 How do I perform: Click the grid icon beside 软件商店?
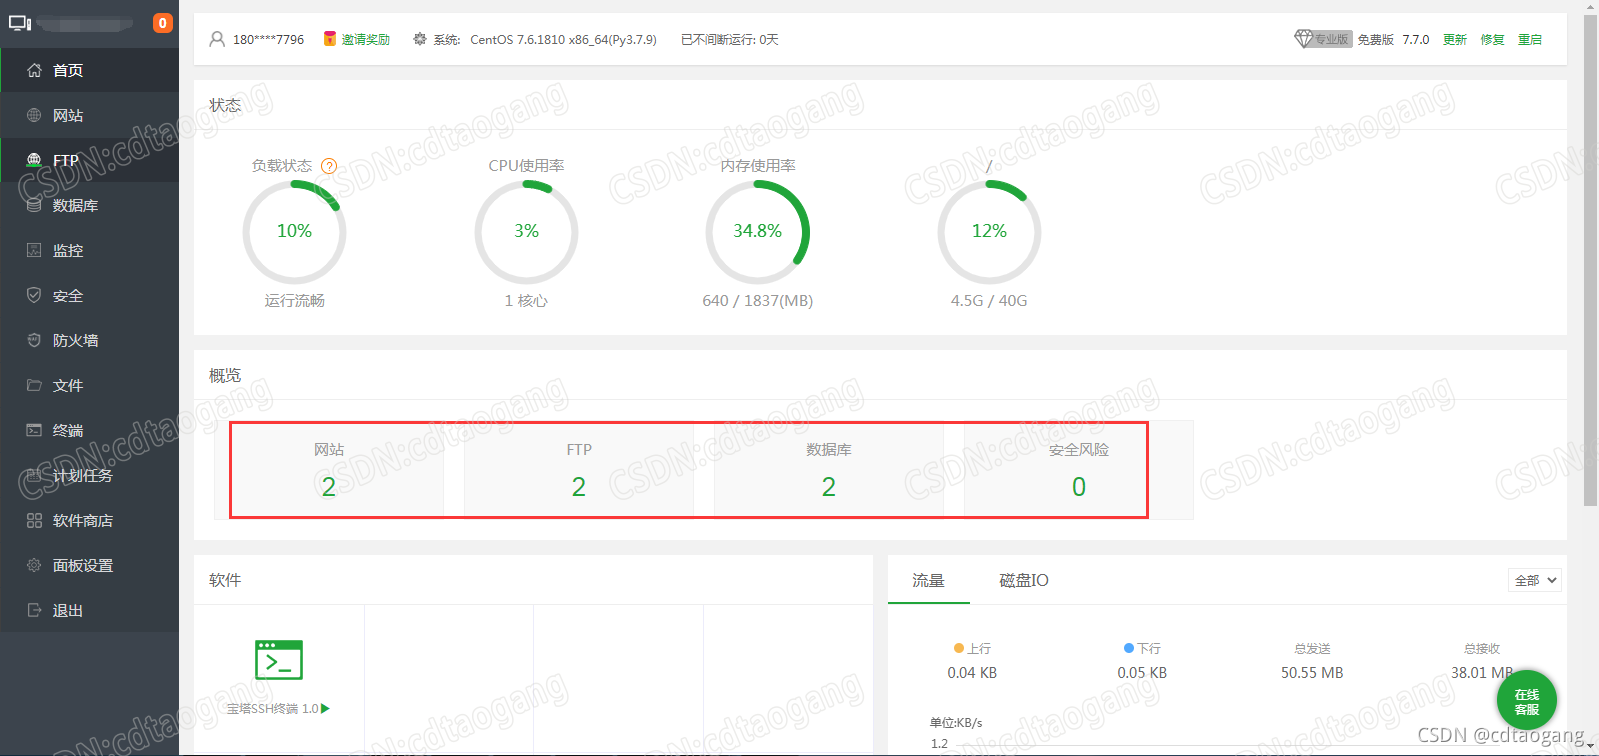(x=34, y=520)
